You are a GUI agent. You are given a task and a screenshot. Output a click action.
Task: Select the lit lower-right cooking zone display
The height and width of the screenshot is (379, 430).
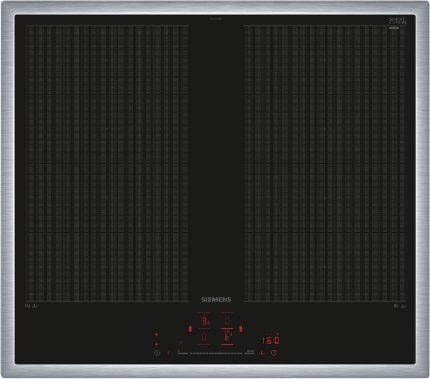click(228, 337)
